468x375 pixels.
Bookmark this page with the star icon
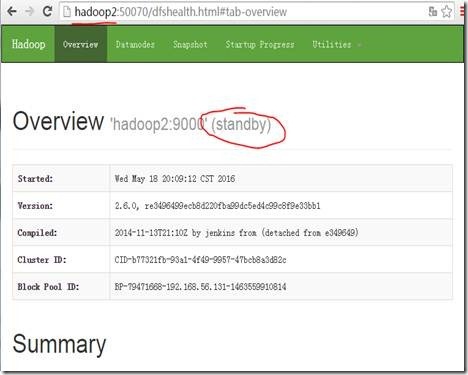pos(447,12)
